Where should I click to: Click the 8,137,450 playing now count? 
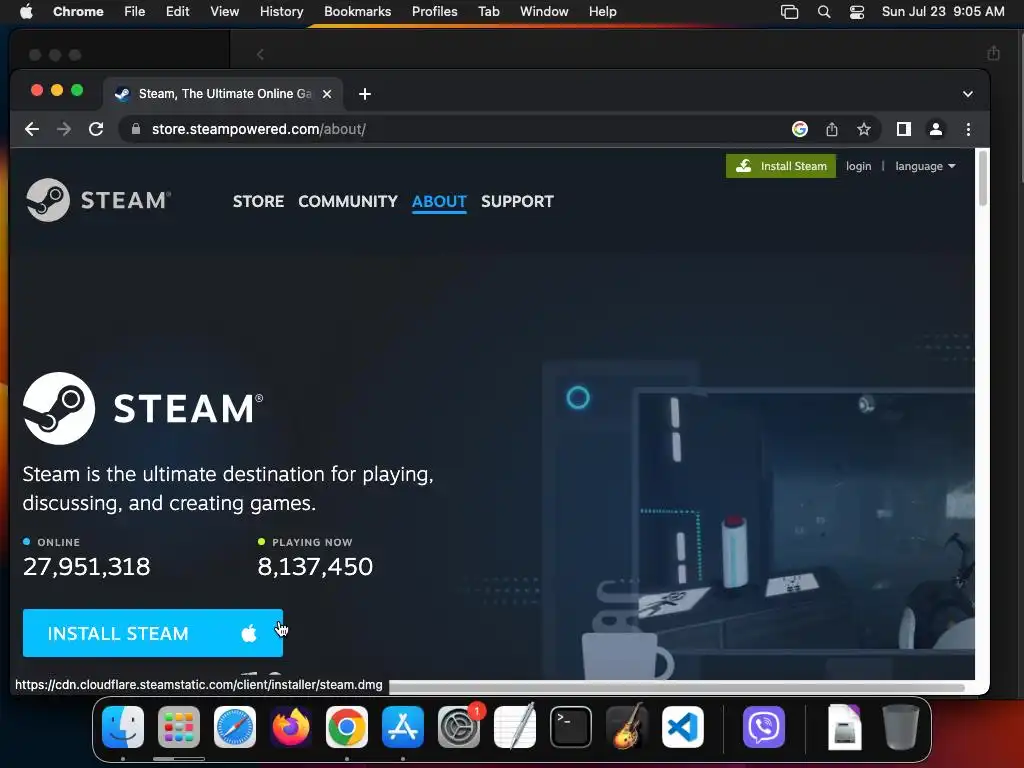click(315, 566)
